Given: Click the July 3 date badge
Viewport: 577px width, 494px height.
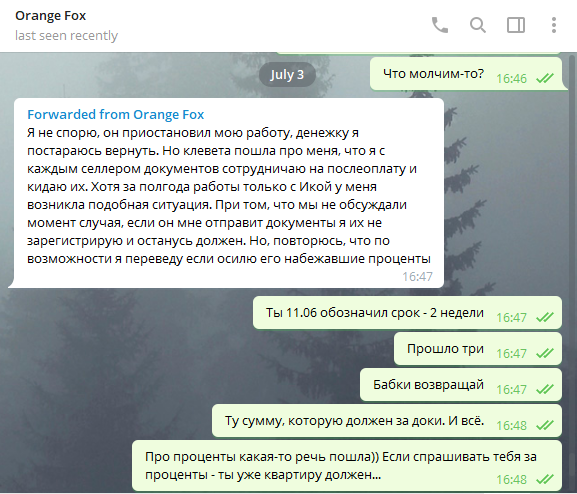Looking at the screenshot, I should coord(287,75).
